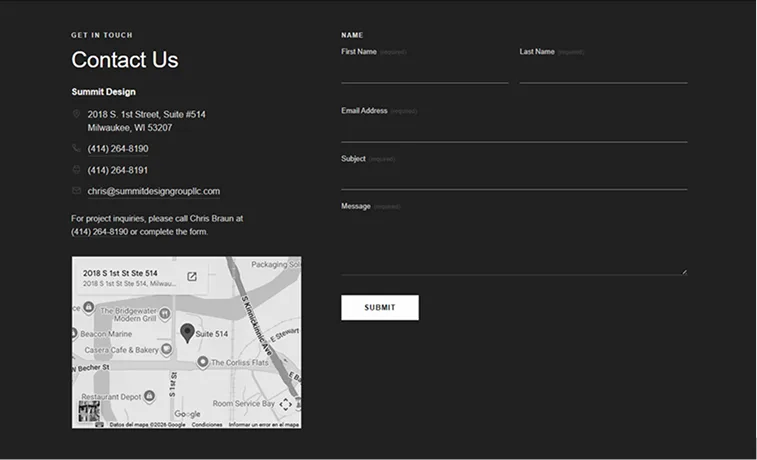Select the Casera Cafe & Bakery marker
Viewport: 757px width, 460px height.
166,349
